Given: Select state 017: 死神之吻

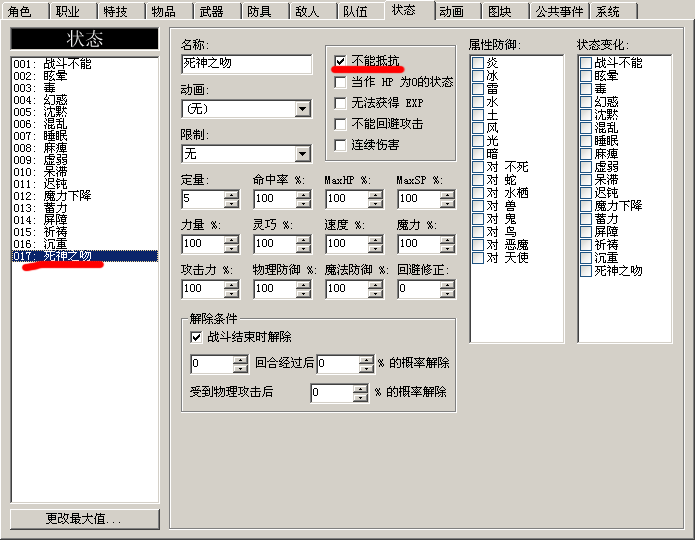Looking at the screenshot, I should point(85,256).
